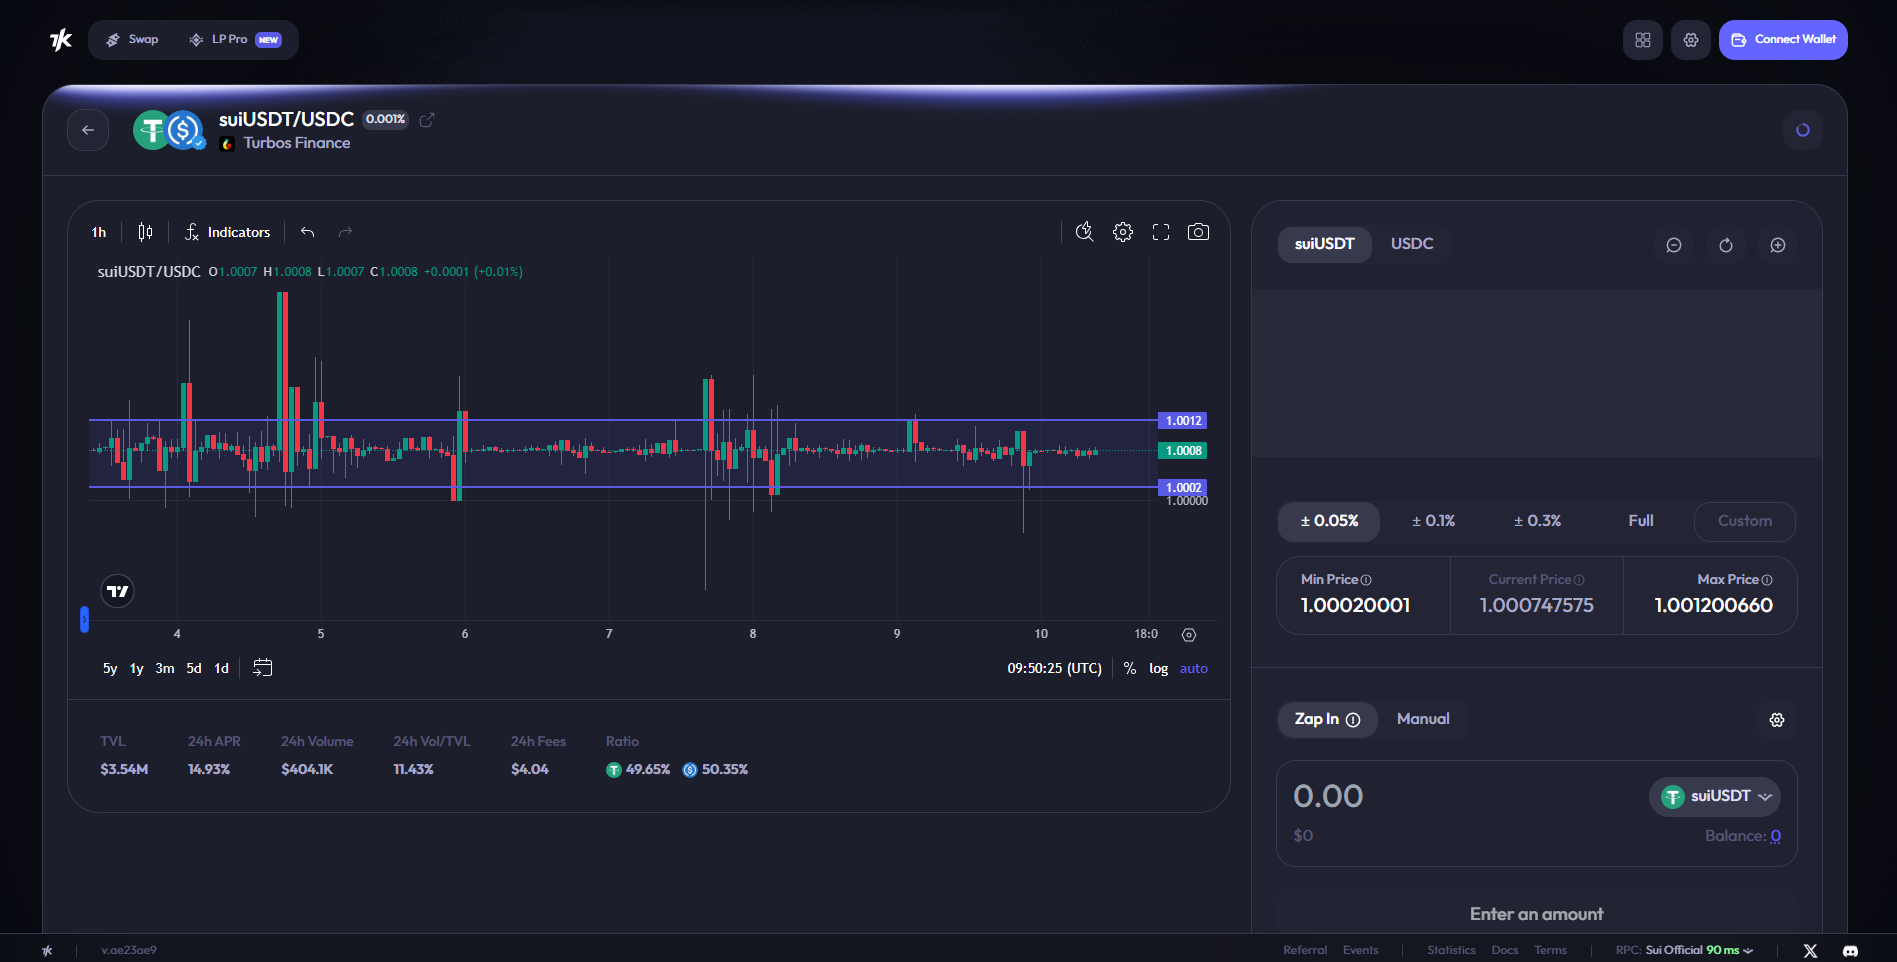
Task: Switch to the USDC tab
Action: (x=1411, y=244)
